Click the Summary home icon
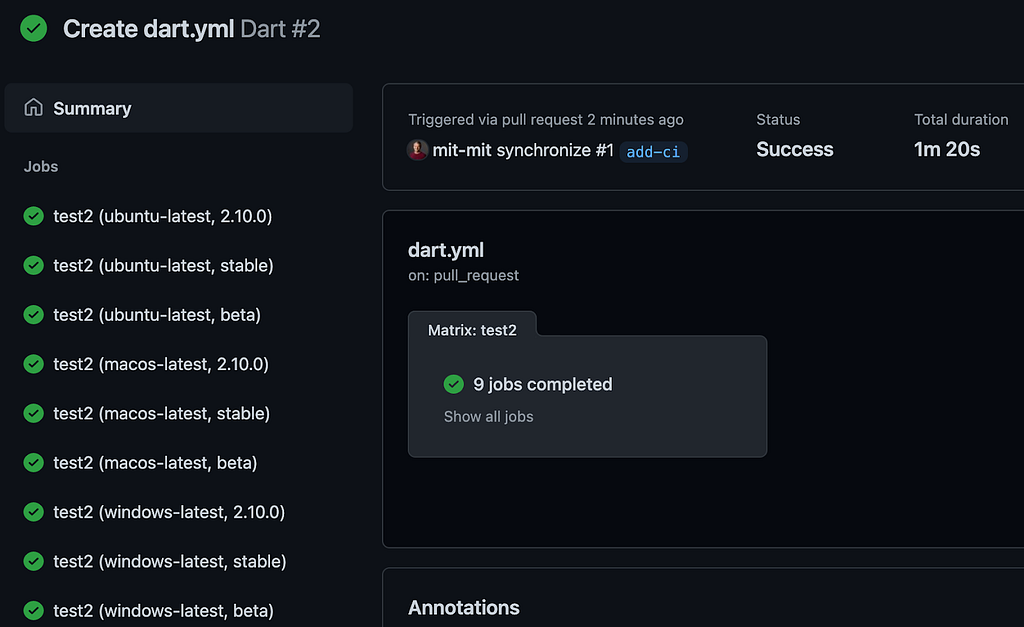1024x627 pixels. coord(34,108)
